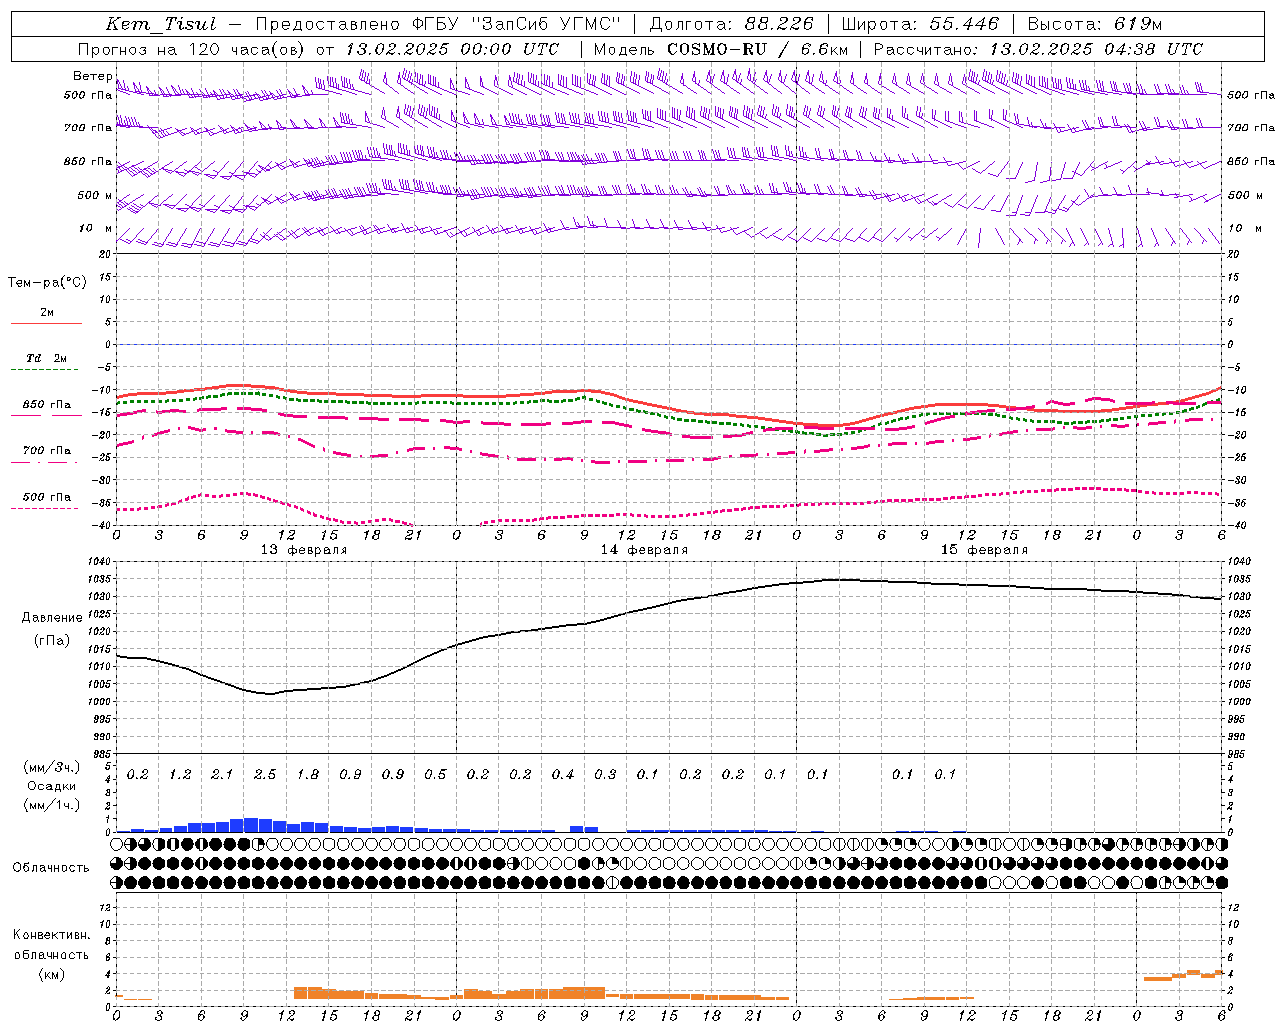Viewport: 1280px width, 1024px height.
Task: Click the '(мм/3ч.)' precipitation unit label
Action: [50, 767]
